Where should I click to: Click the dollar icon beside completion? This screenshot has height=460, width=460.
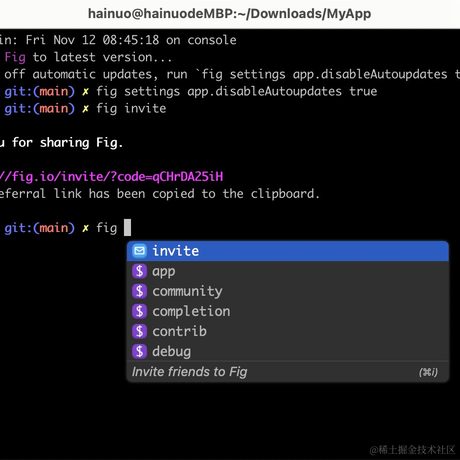139,311
